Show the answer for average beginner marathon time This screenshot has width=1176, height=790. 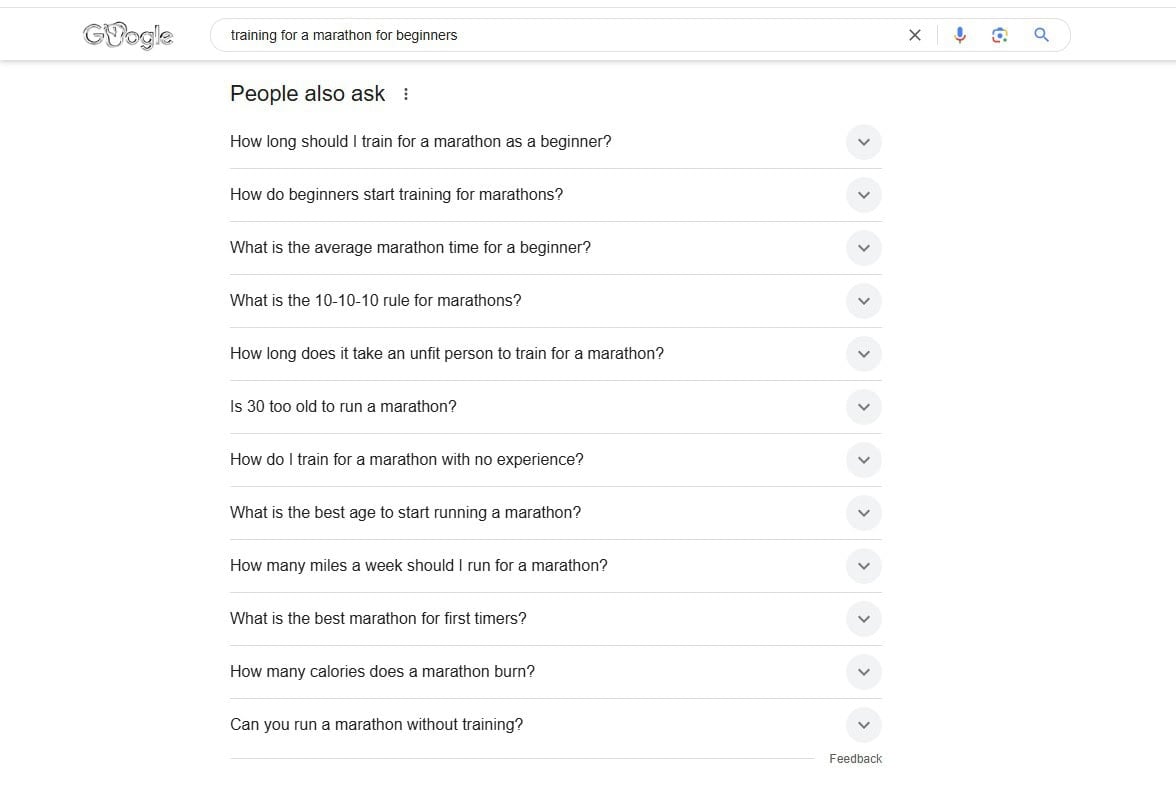(863, 247)
